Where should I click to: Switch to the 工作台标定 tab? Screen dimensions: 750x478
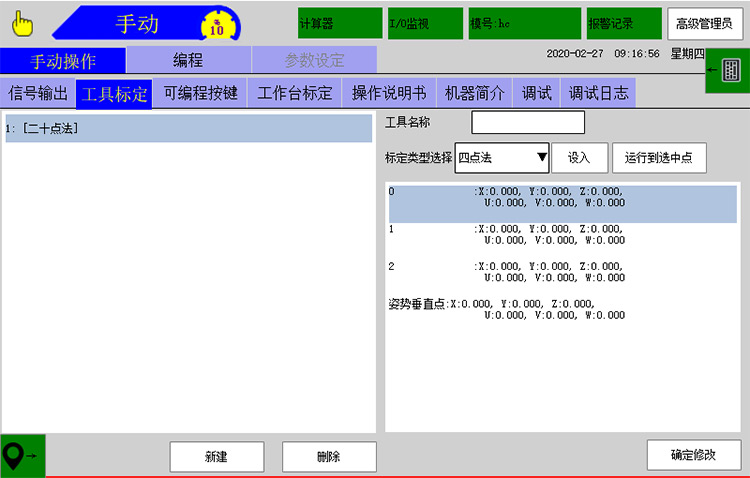click(294, 94)
